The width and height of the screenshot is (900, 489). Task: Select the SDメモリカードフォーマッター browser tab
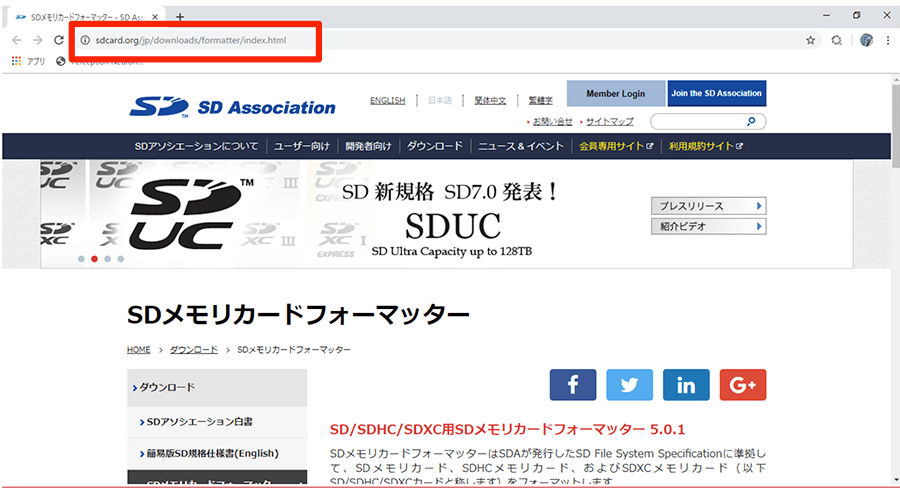tap(85, 17)
